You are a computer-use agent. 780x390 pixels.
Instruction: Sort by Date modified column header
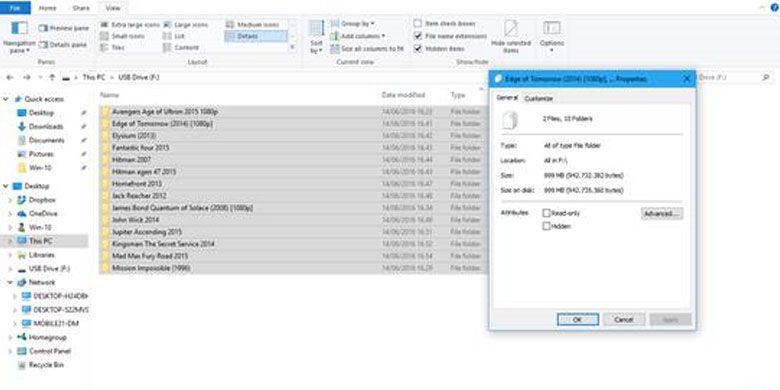(403, 95)
